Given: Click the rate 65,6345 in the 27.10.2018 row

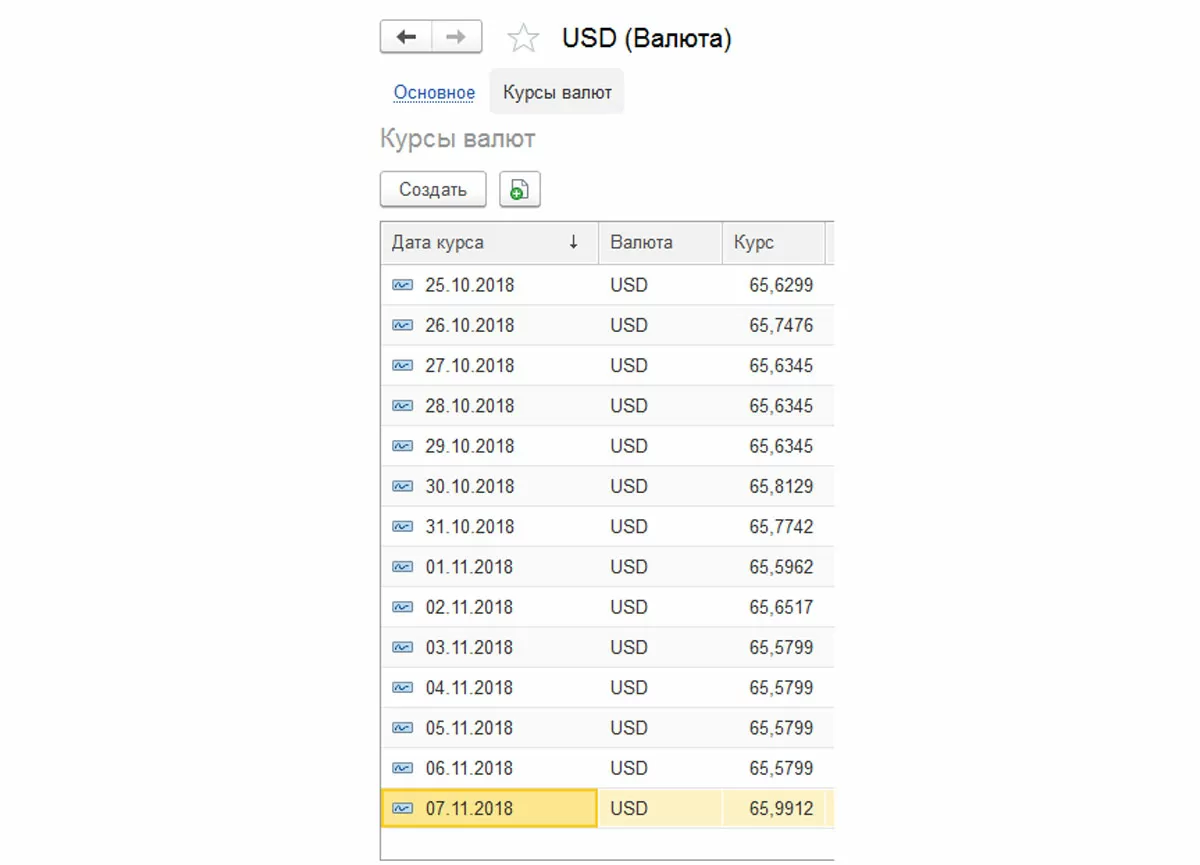Looking at the screenshot, I should click(781, 366).
